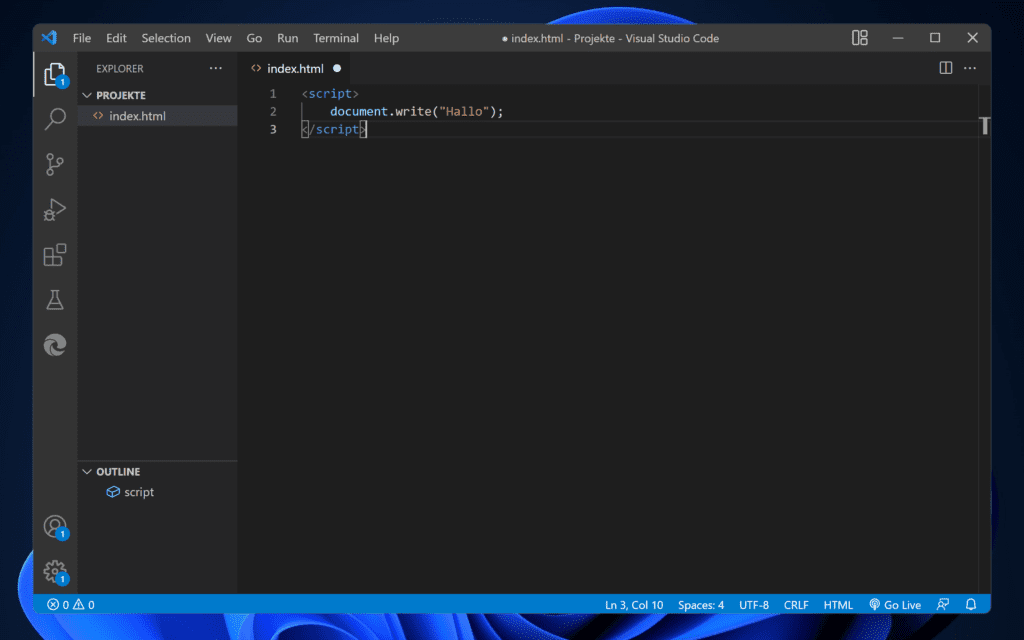Toggle the Explorer view icon
This screenshot has width=1024, height=640.
[55, 75]
